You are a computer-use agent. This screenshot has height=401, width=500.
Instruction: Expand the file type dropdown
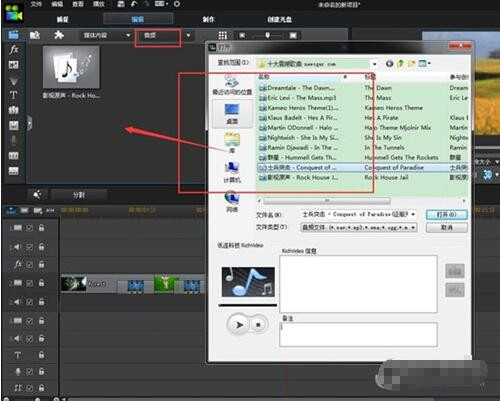tap(413, 227)
